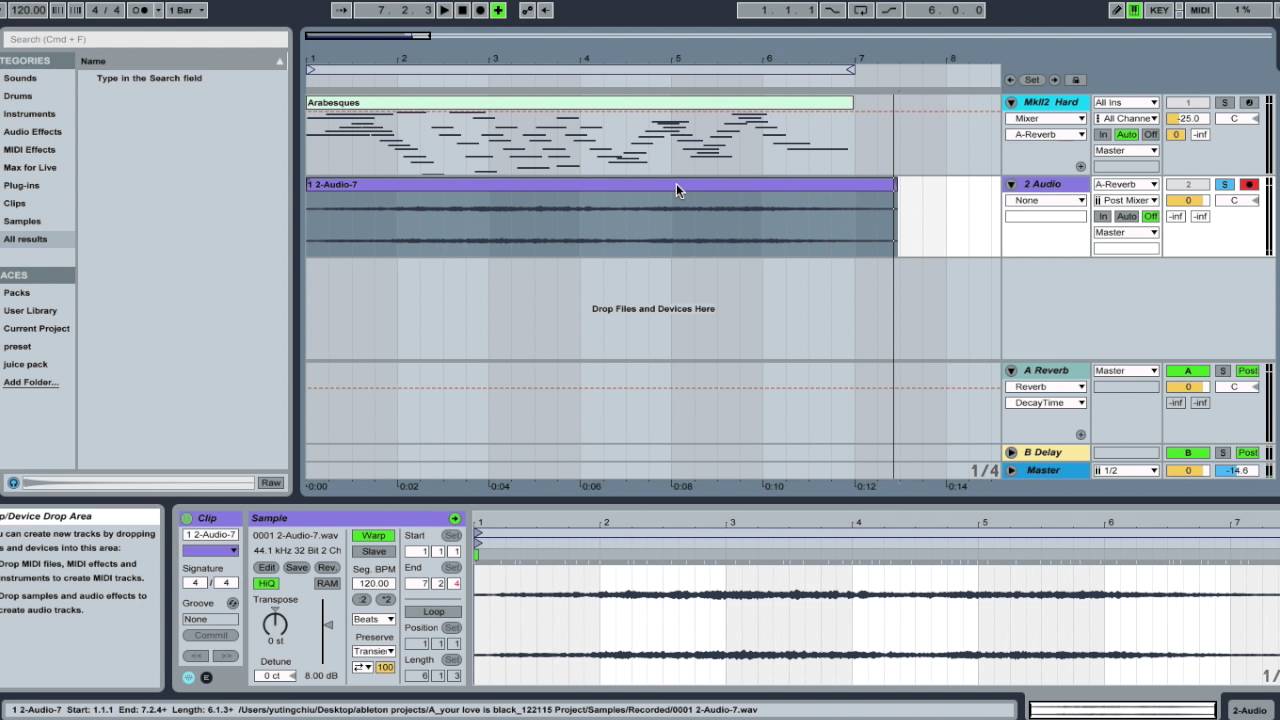Set 2 Audio monitoring to Auto
1280x720 pixels.
coord(1127,216)
